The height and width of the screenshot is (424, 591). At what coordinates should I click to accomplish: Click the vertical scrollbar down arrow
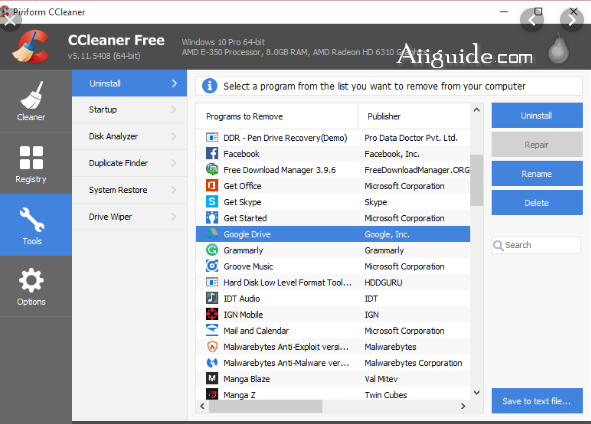coord(476,393)
